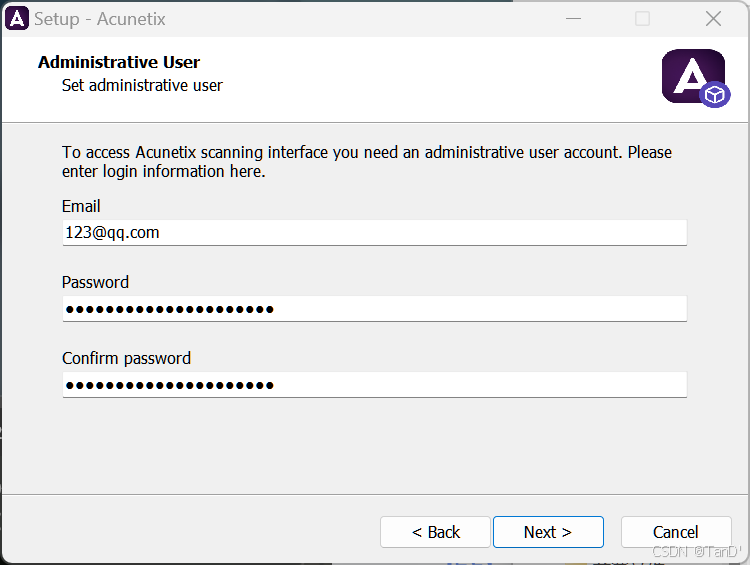The image size is (750, 565).
Task: Minimize the Setup - Acunetix window
Action: (573, 19)
